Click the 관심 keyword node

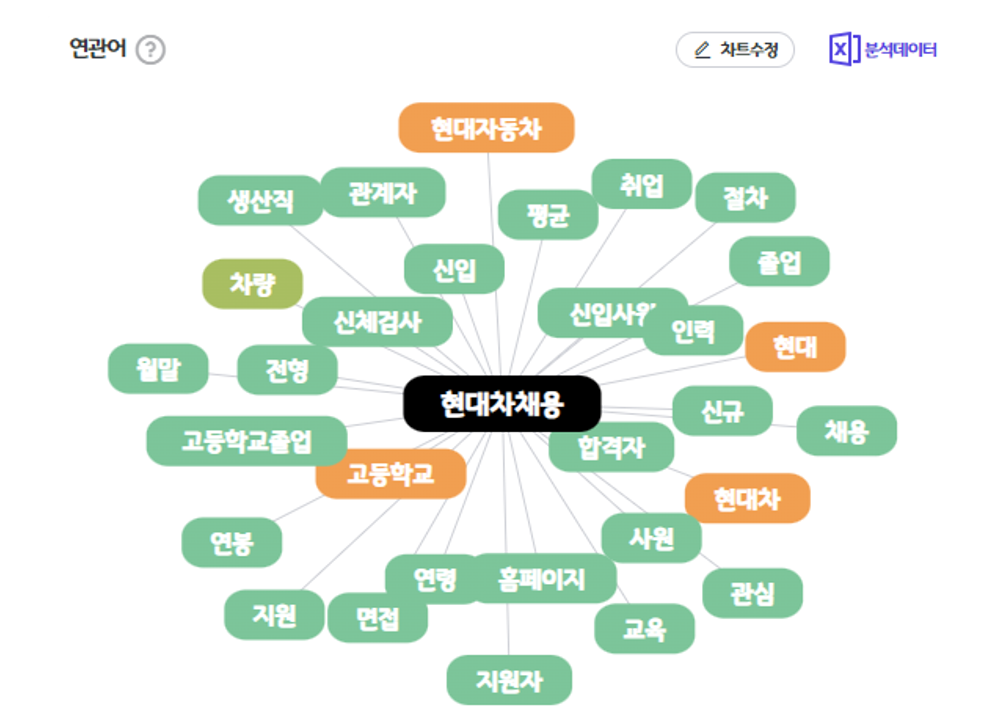pyautogui.click(x=752, y=593)
